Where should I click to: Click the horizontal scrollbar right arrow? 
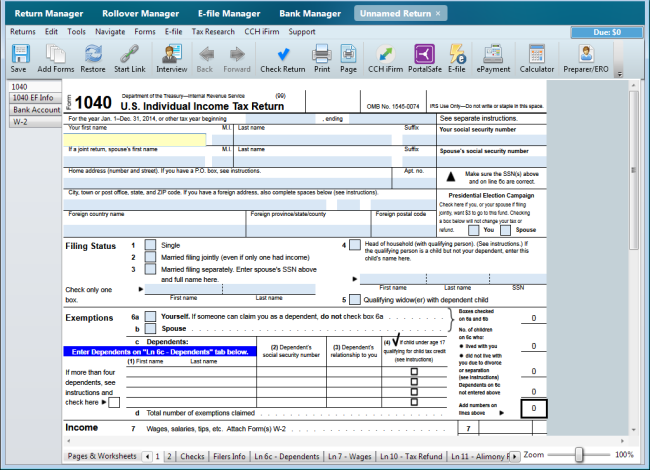622,441
